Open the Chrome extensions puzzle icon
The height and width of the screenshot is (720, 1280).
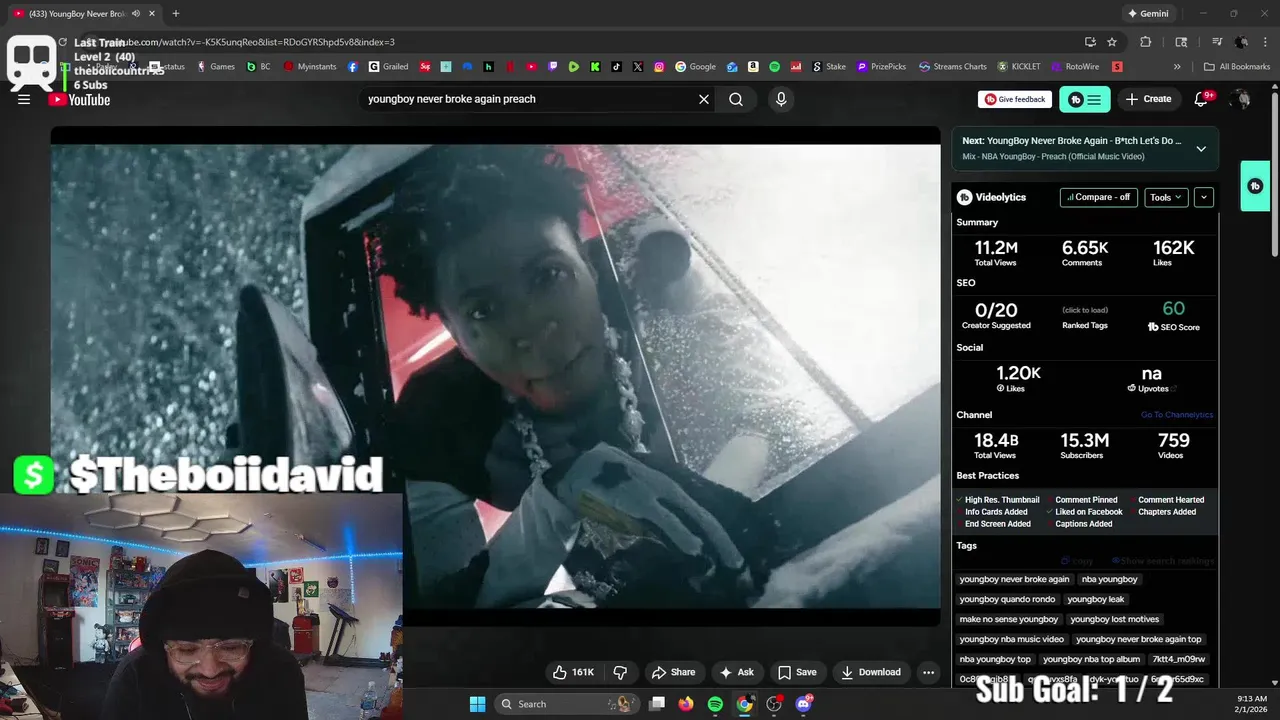point(1146,42)
